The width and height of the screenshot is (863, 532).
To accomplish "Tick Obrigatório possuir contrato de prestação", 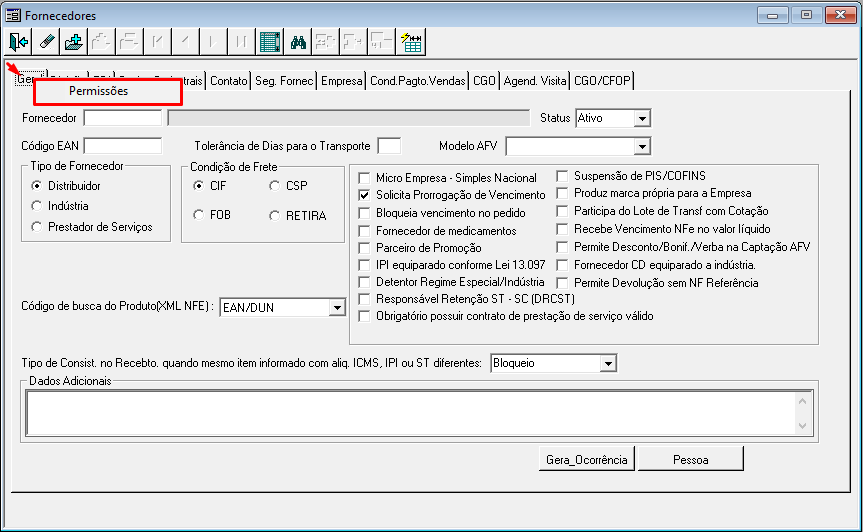I will point(364,316).
